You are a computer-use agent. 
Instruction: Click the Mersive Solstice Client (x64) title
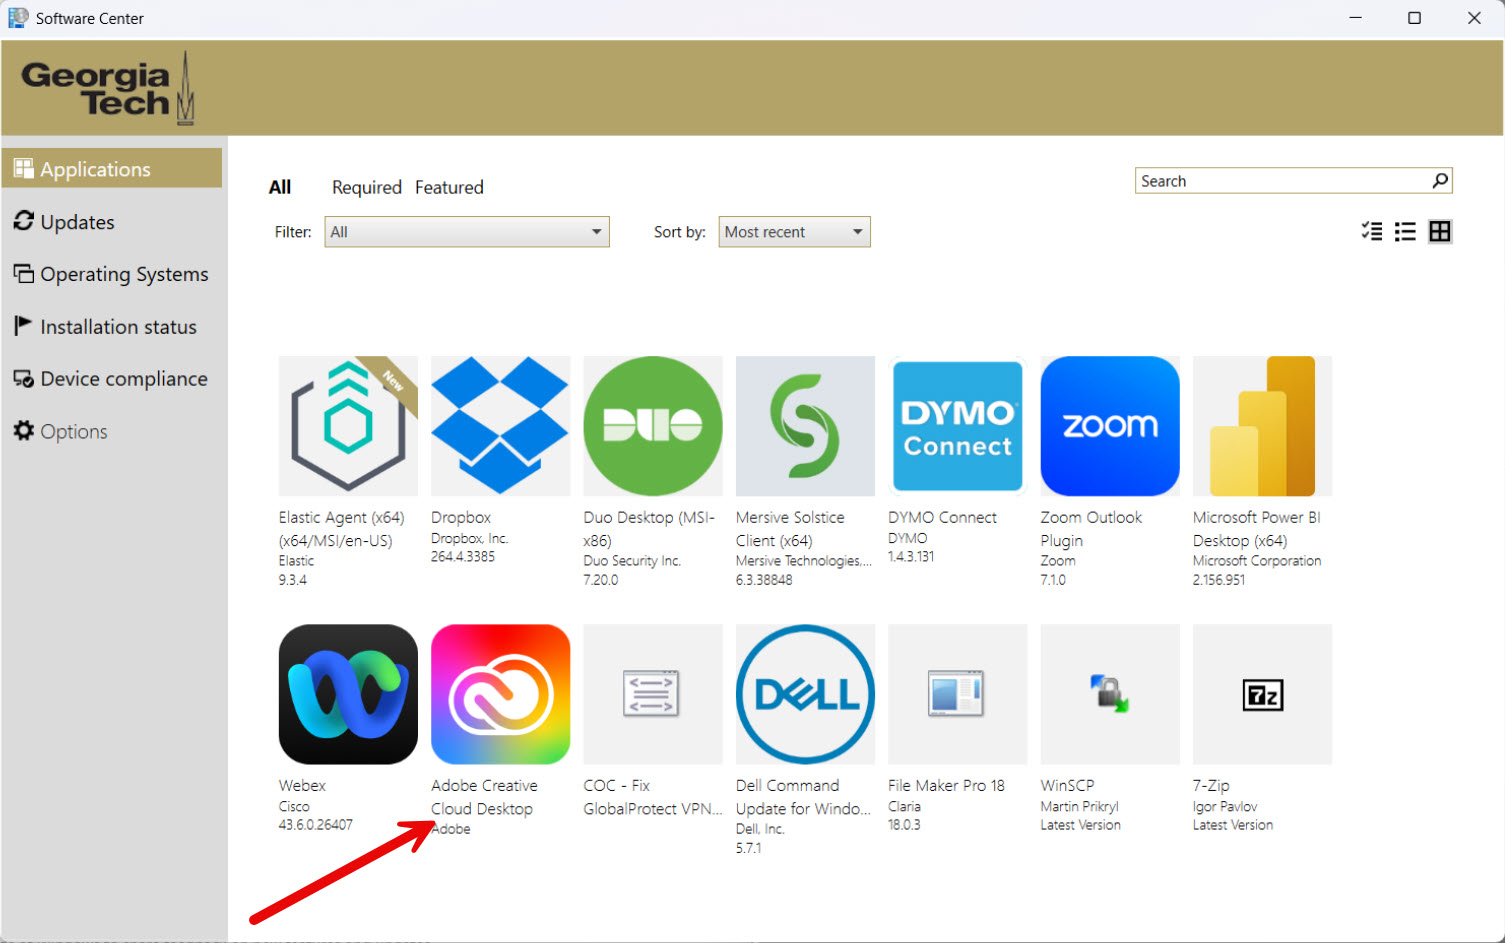tap(790, 529)
